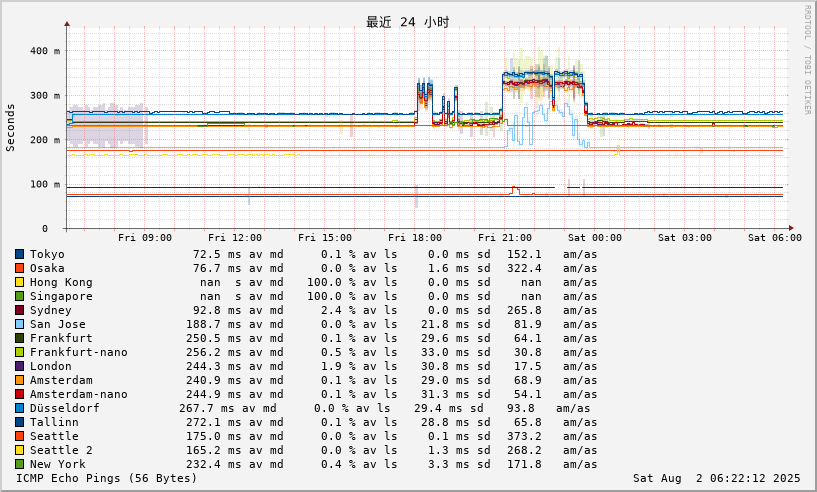Click the Sat Aug 2 06:22:12 2025 timestamp
This screenshot has width=817, height=492.
click(716, 478)
